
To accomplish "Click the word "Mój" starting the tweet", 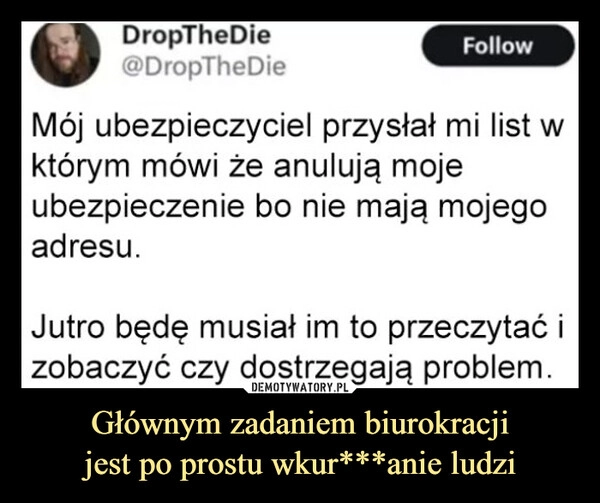I will 58,128.
